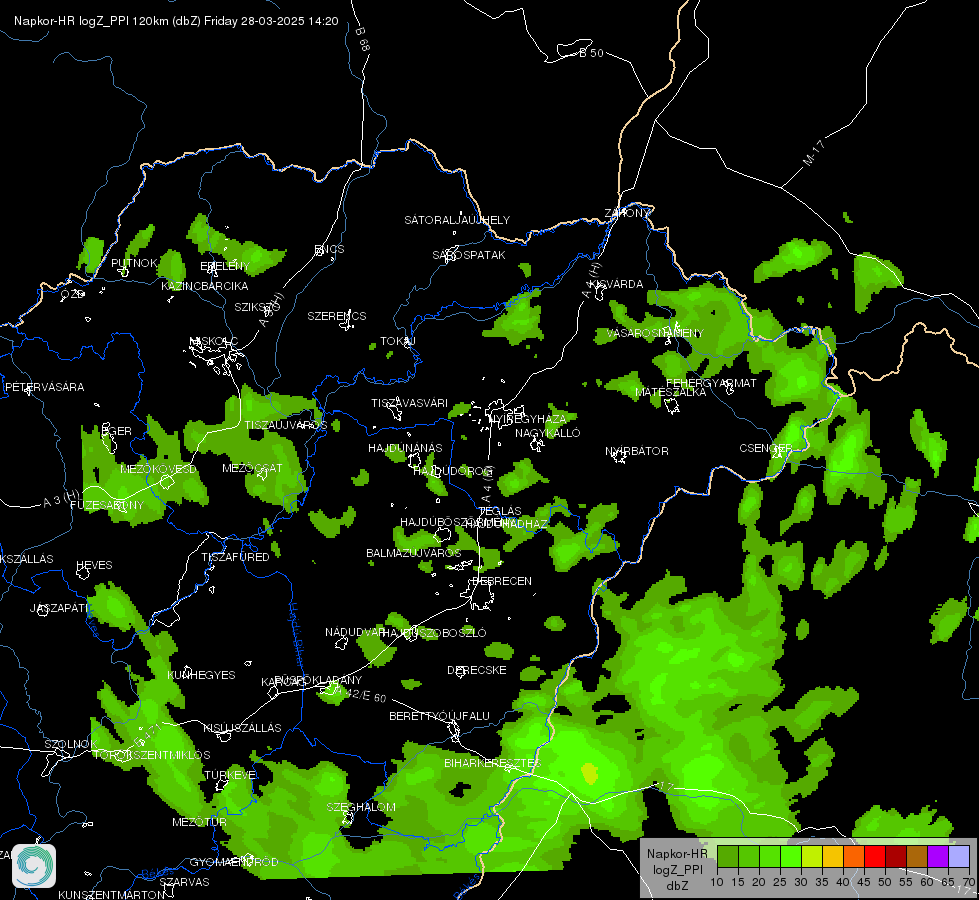
Task: Click the JASZAPATI city label
Action: point(60,608)
